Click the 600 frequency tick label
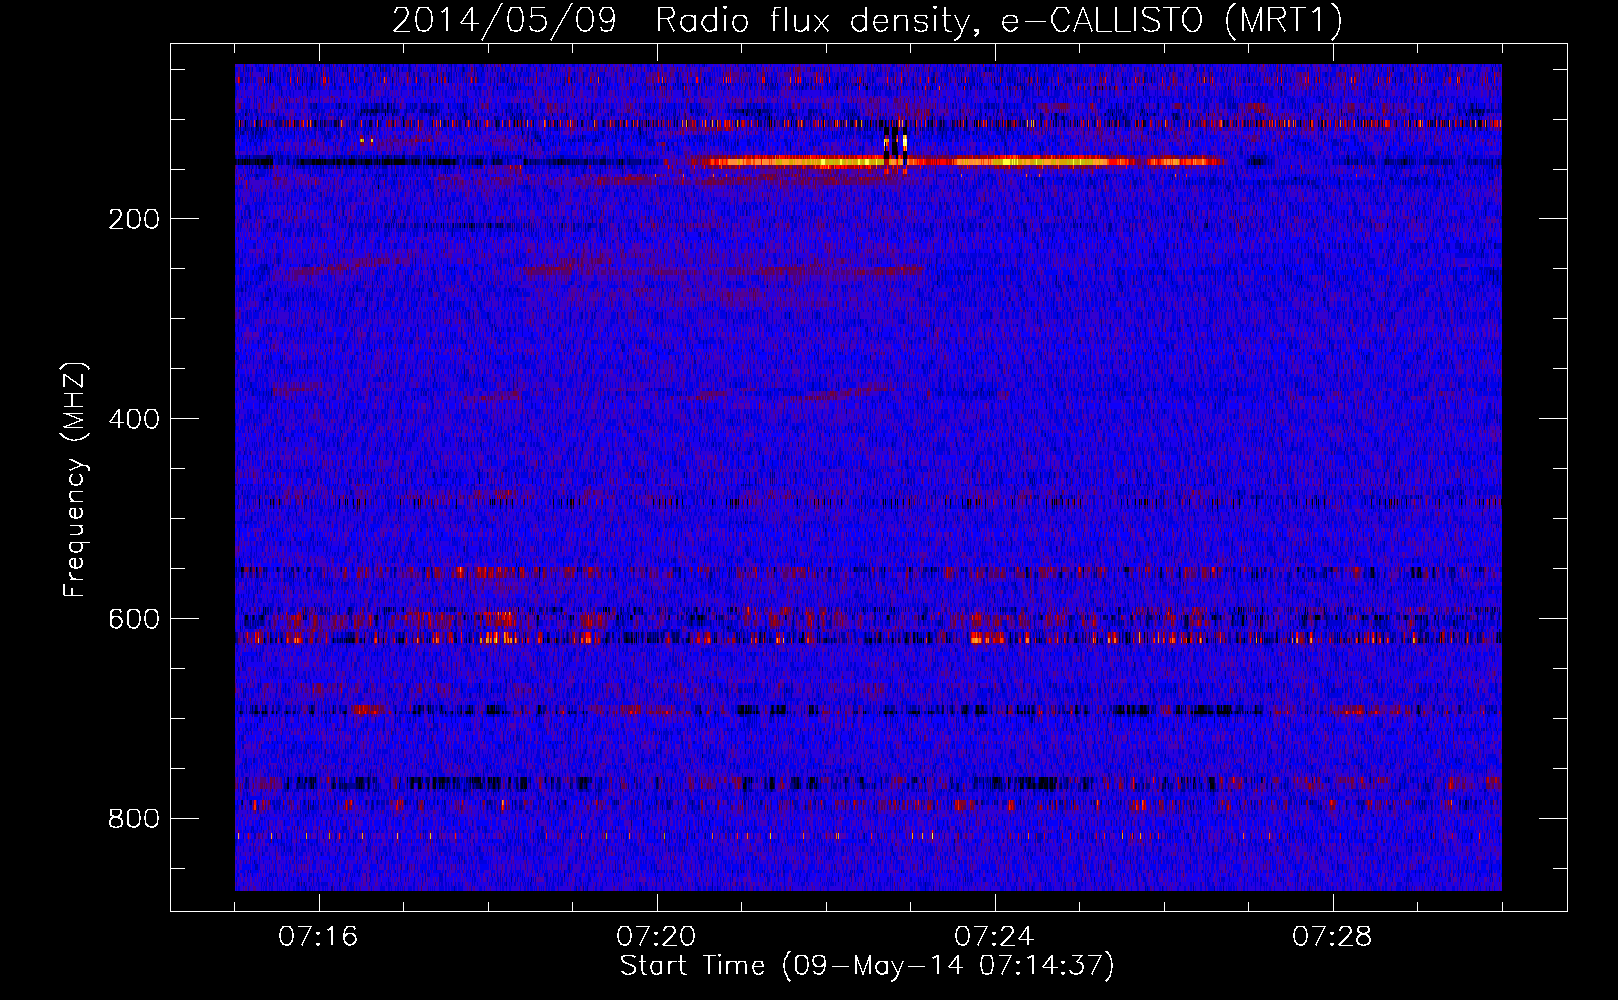 pos(134,619)
